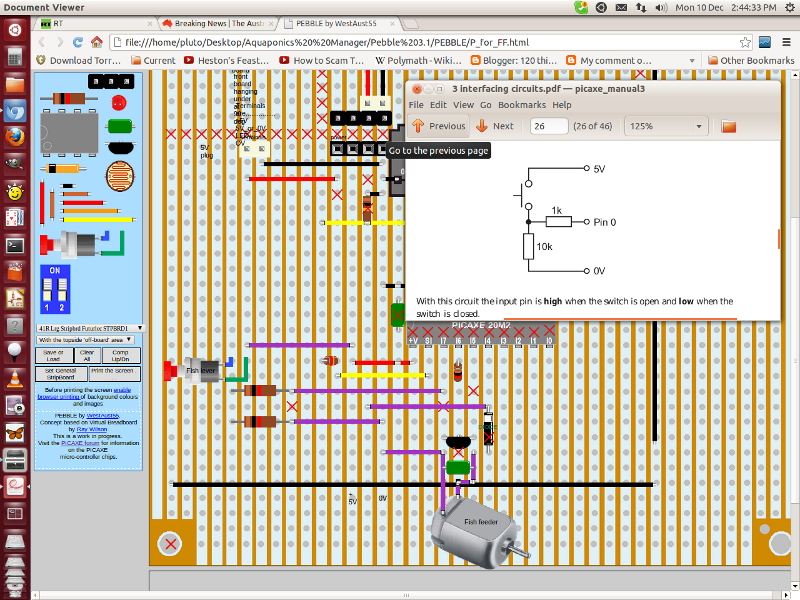The image size is (800, 600).
Task: Open the Bookmarks menu in Document Viewer
Action: coord(522,104)
